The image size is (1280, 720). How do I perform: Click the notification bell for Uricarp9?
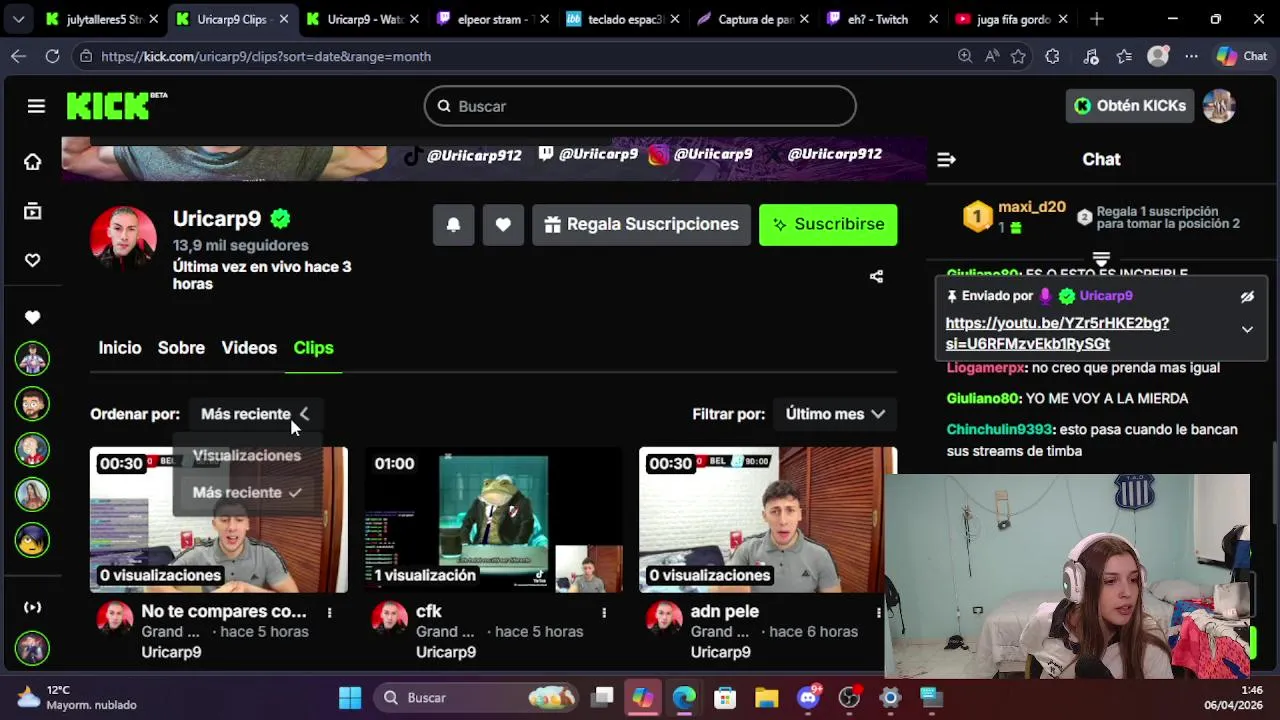pos(453,225)
